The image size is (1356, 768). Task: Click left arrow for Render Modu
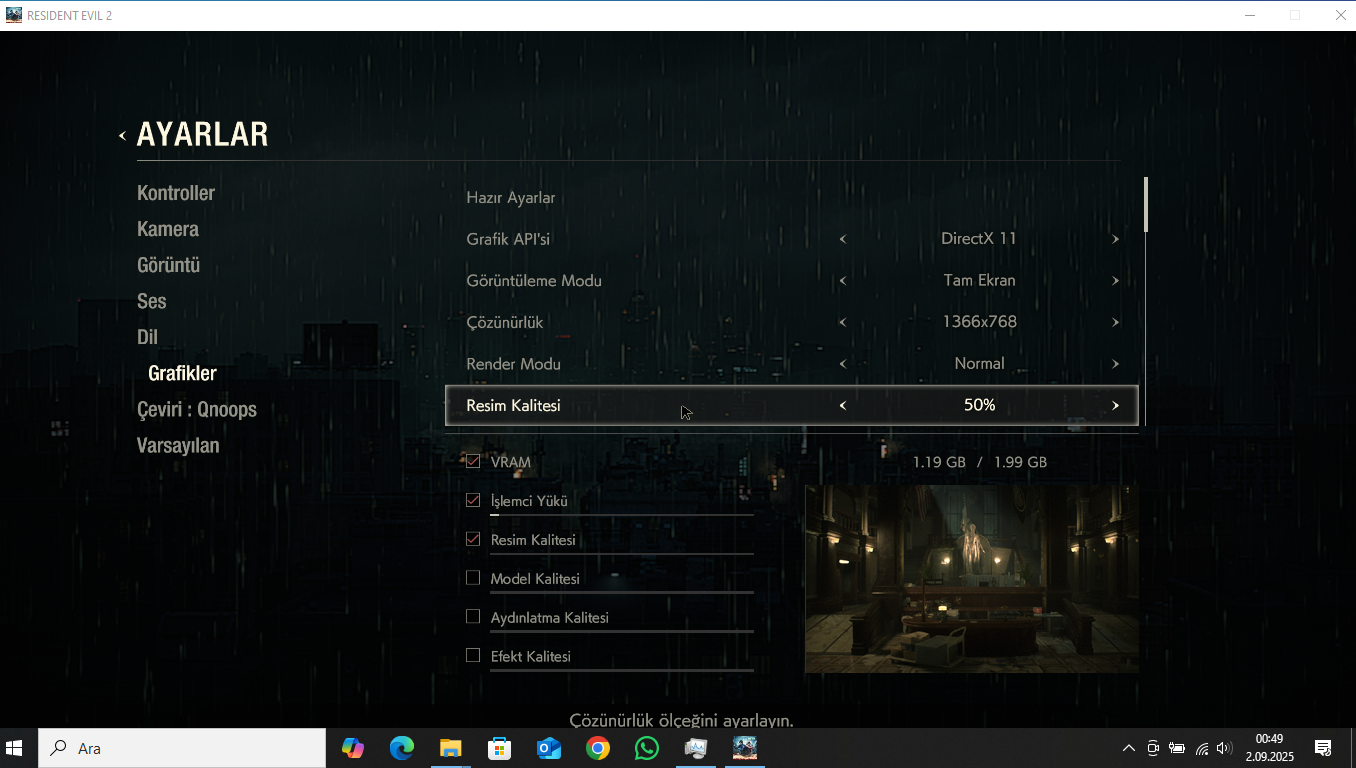pos(843,364)
